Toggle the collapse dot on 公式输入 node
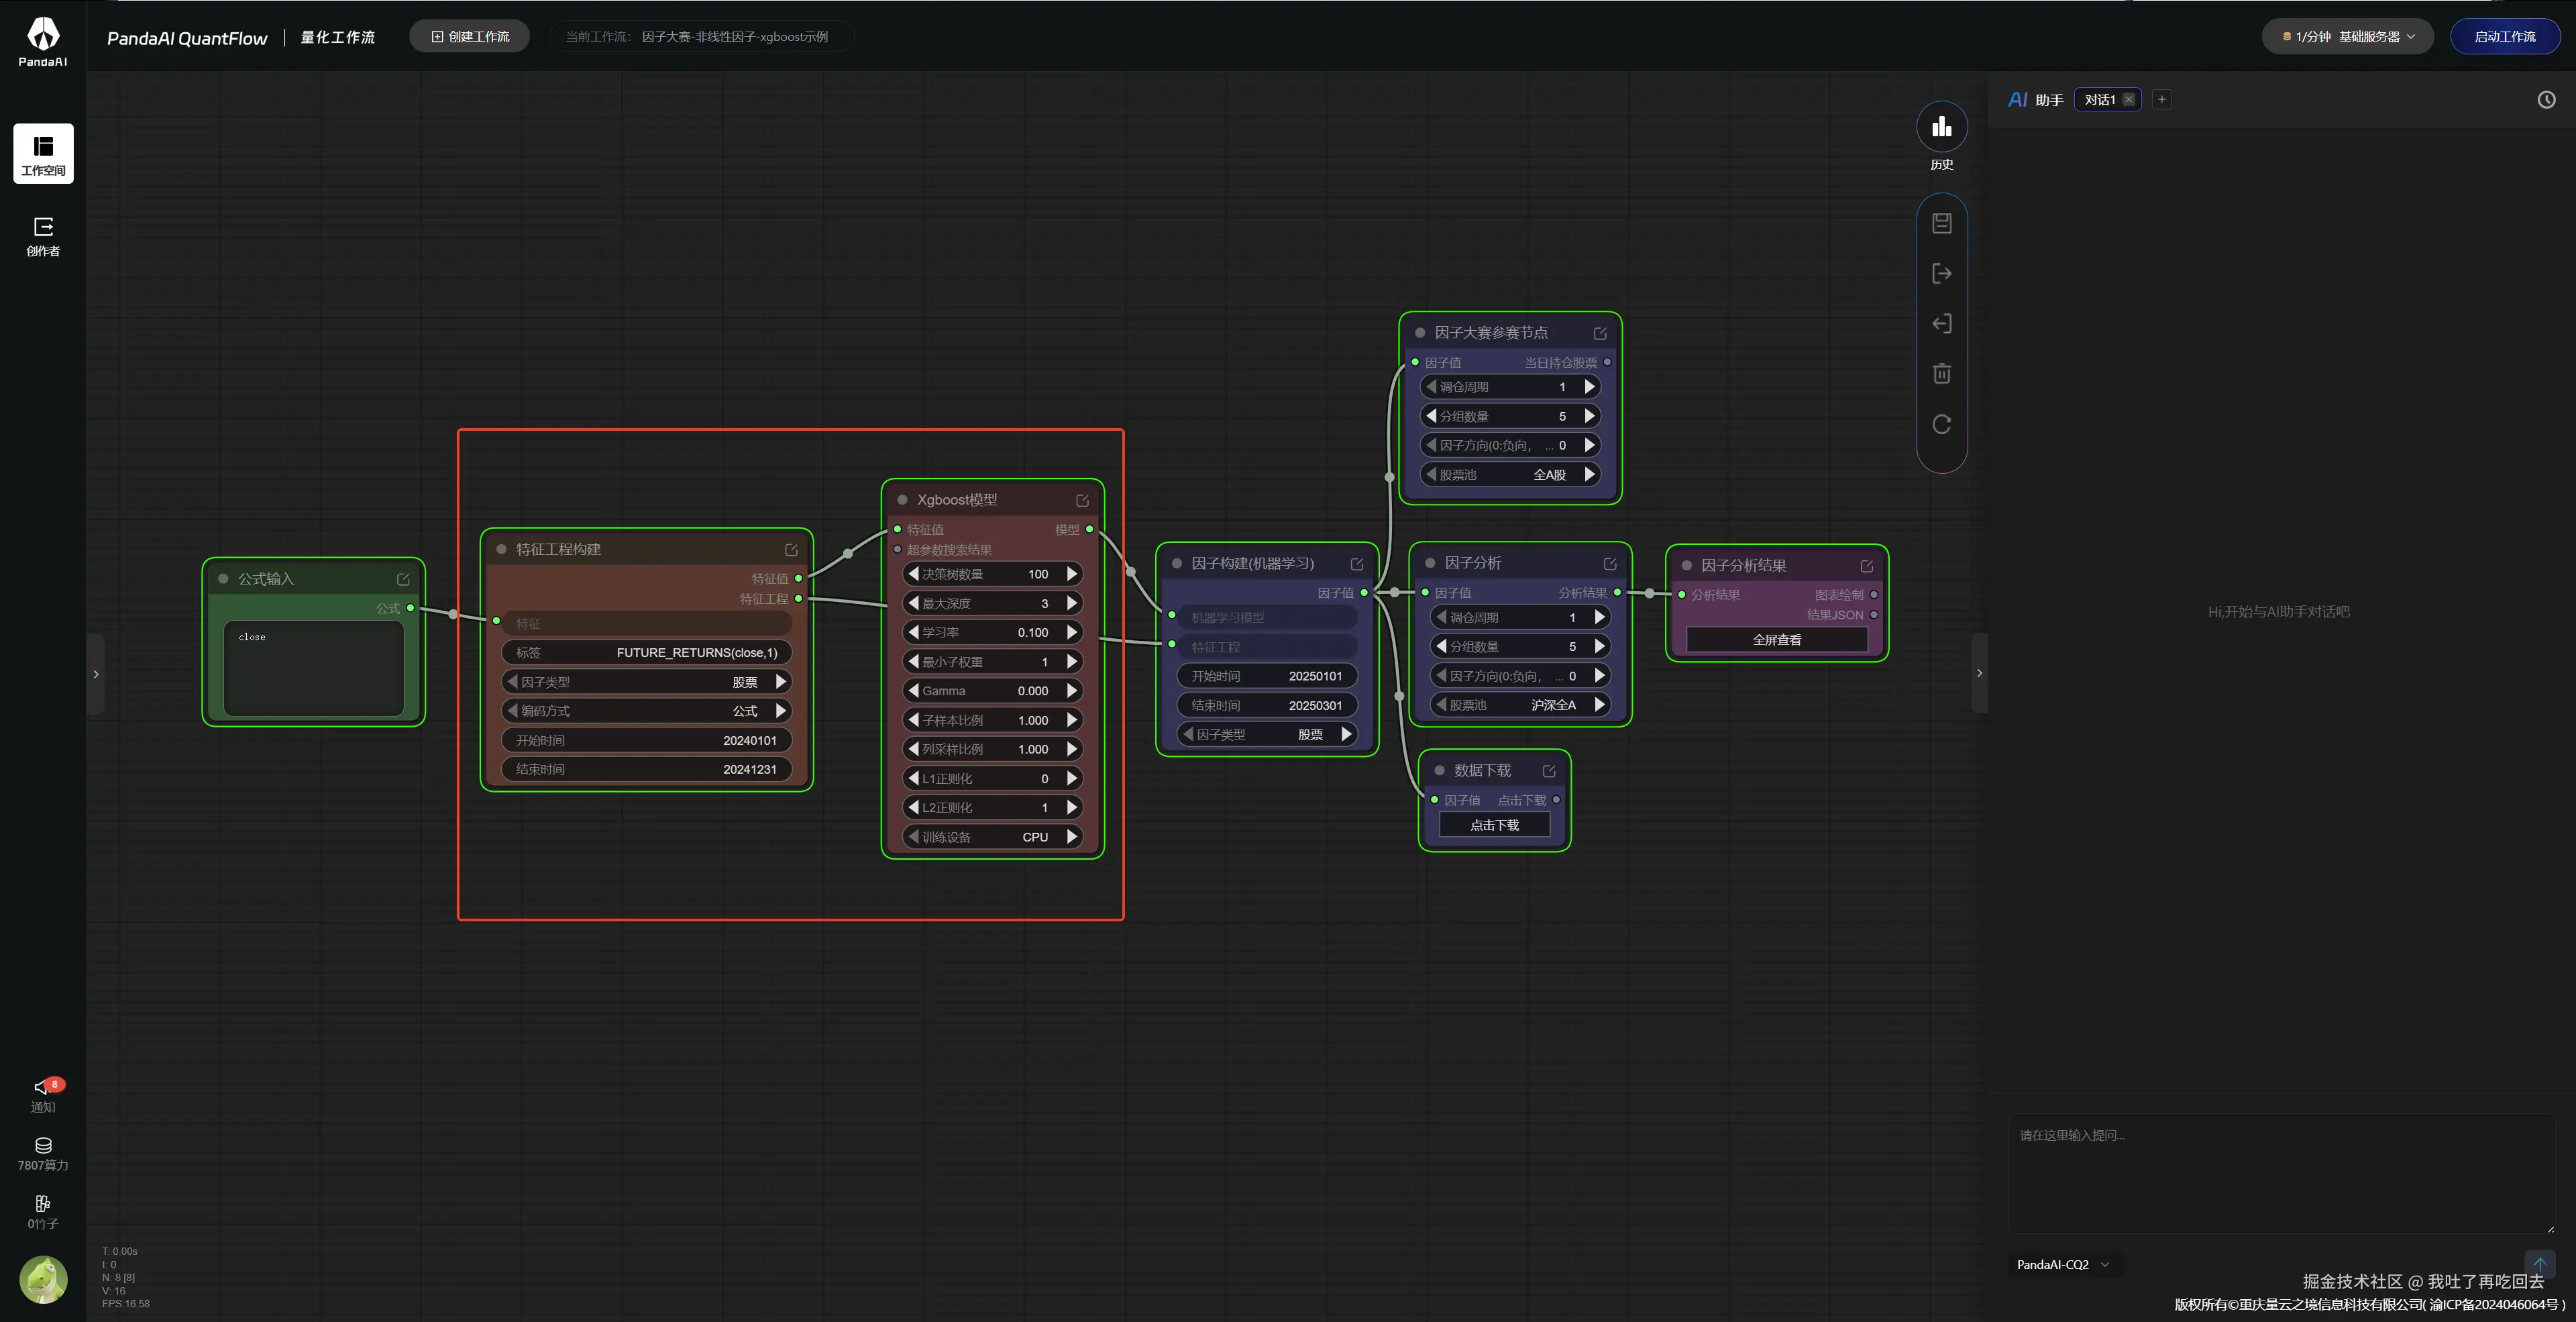2576x1322 pixels. (x=223, y=578)
